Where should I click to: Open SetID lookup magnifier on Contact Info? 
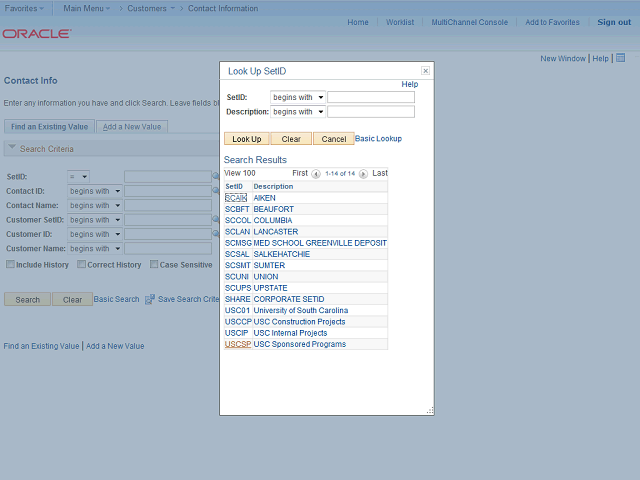(x=216, y=176)
